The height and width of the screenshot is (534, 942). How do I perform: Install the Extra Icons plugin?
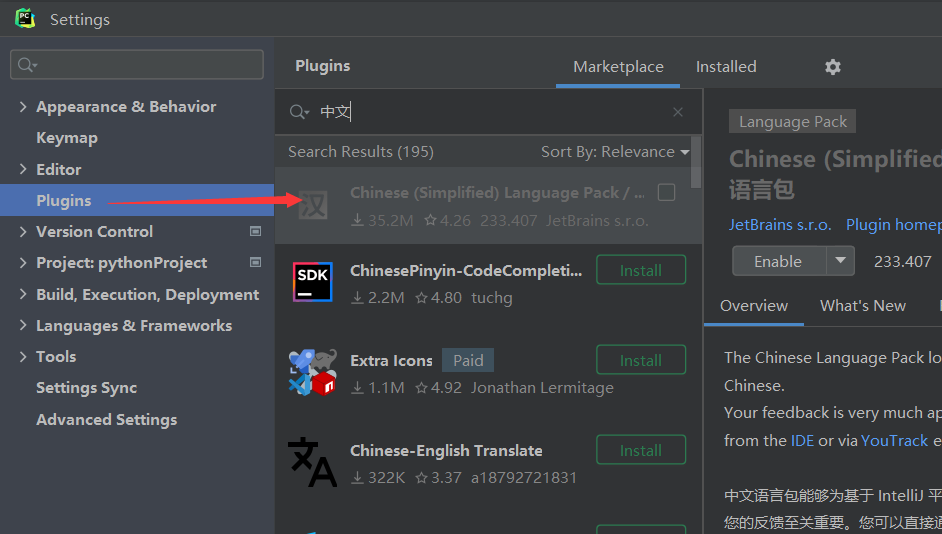pos(641,360)
